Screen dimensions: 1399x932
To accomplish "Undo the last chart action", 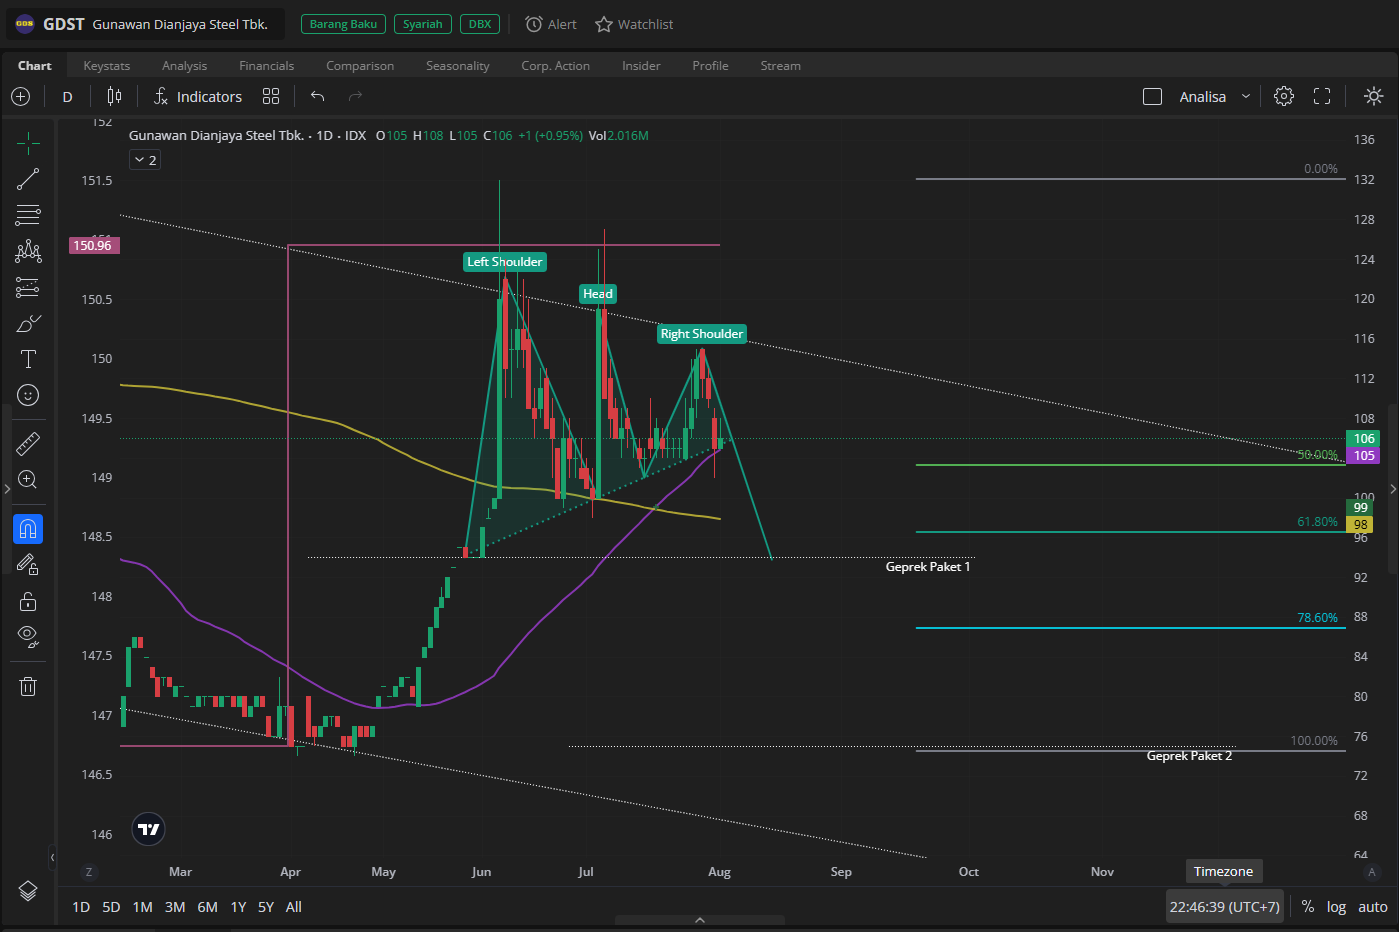I will pos(318,97).
